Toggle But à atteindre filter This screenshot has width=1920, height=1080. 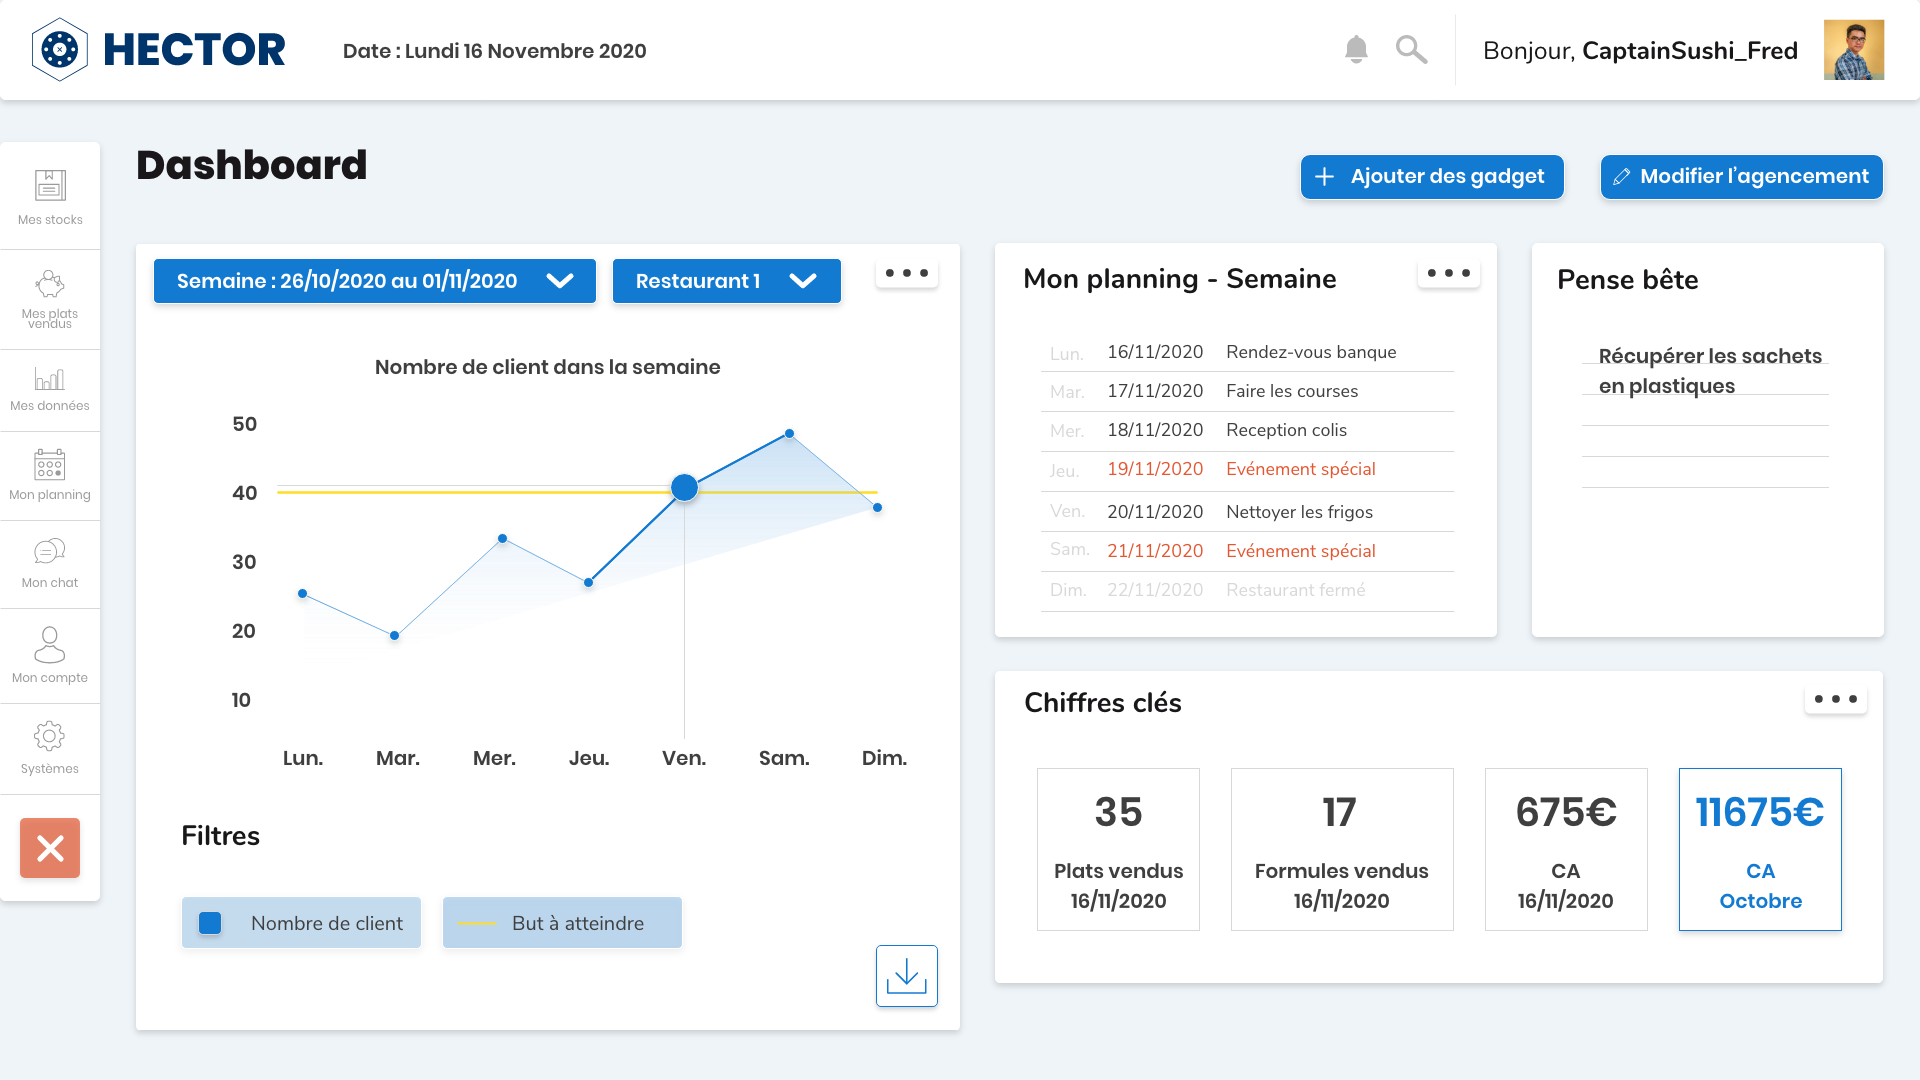[562, 922]
